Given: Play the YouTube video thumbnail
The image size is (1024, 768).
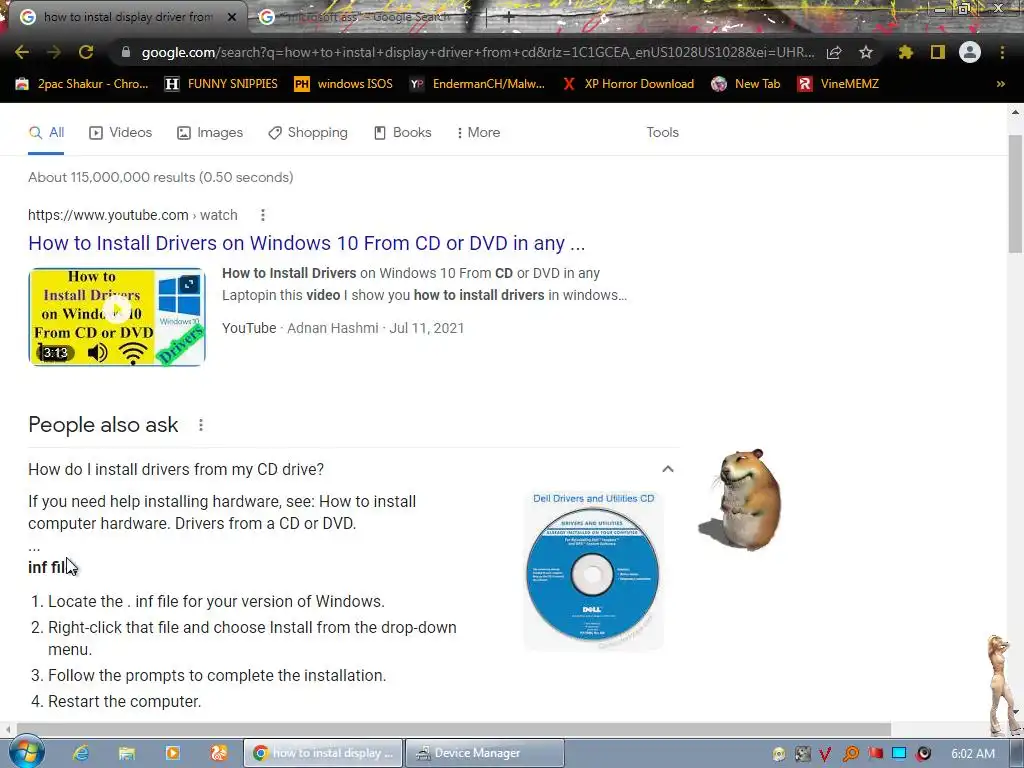Looking at the screenshot, I should click(117, 317).
